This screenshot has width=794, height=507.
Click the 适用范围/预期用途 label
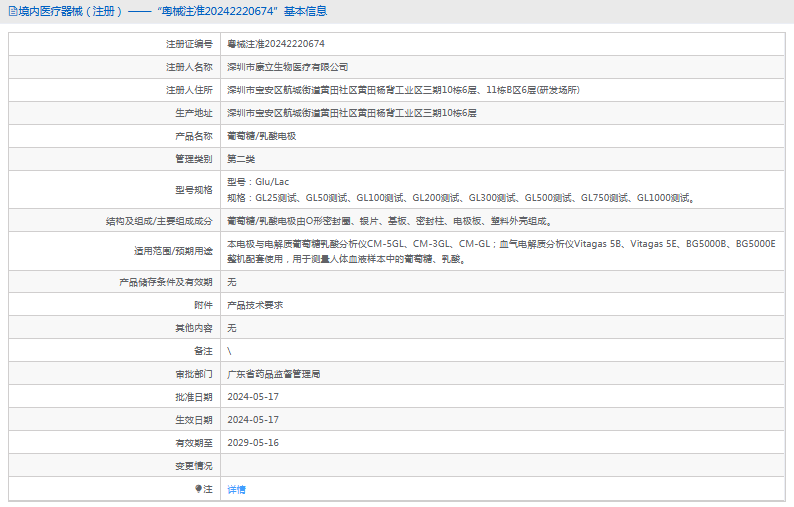[x=173, y=251]
